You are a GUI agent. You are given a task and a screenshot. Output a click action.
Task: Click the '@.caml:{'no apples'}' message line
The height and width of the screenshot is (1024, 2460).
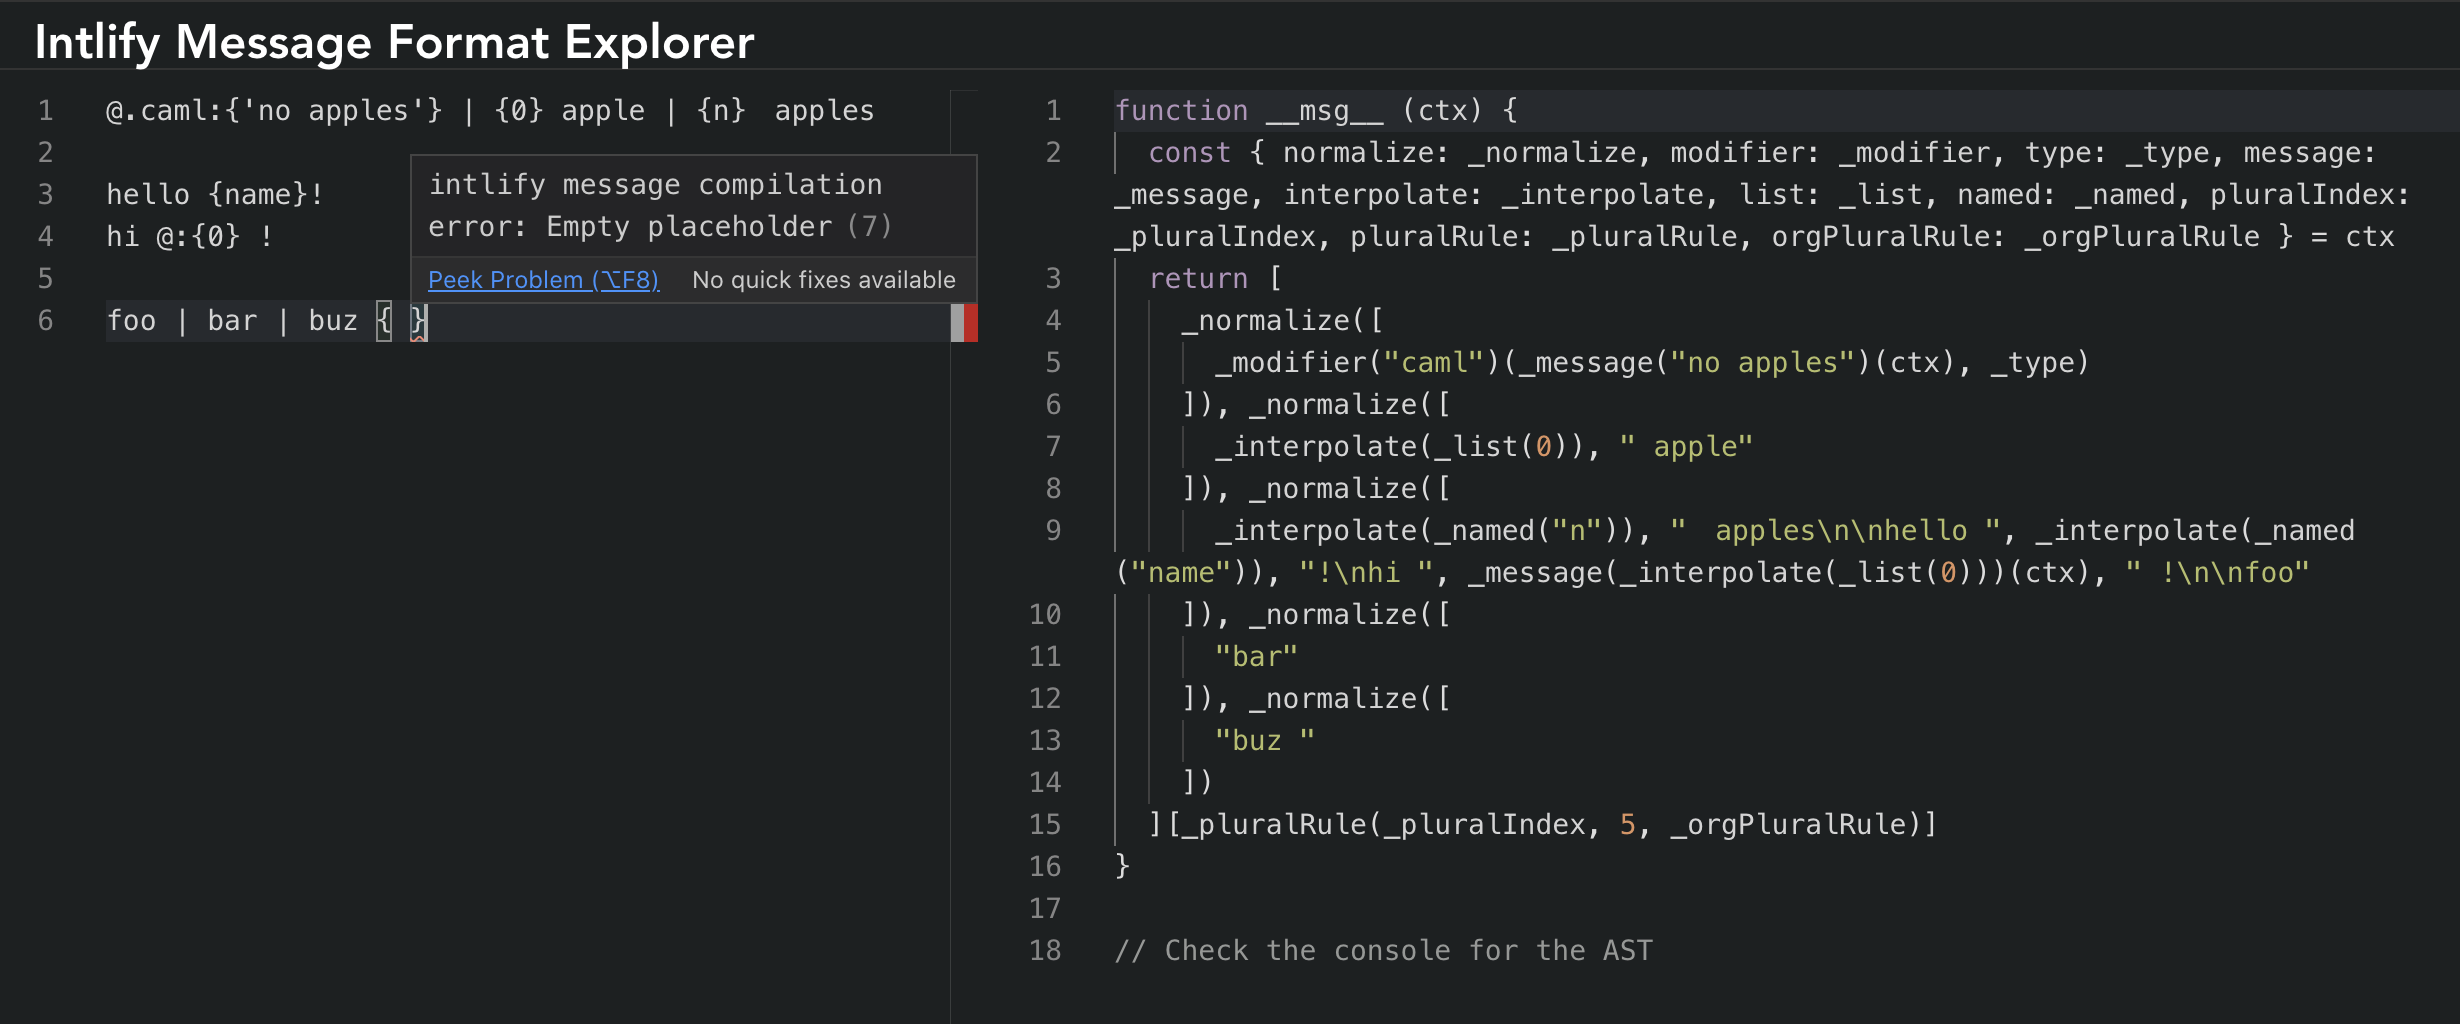coord(490,110)
